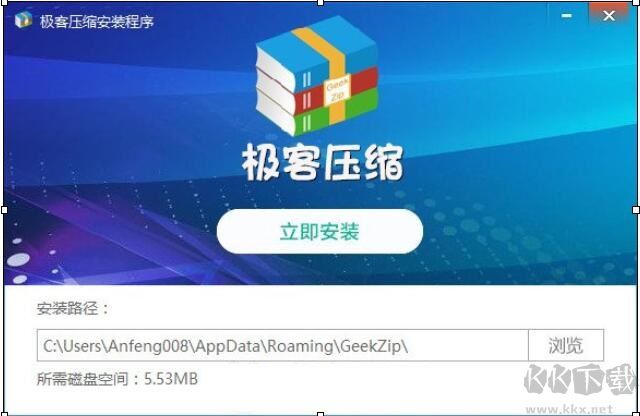The width and height of the screenshot is (640, 416).
Task: Click the 安装路径 label
Action: [x=73, y=308]
